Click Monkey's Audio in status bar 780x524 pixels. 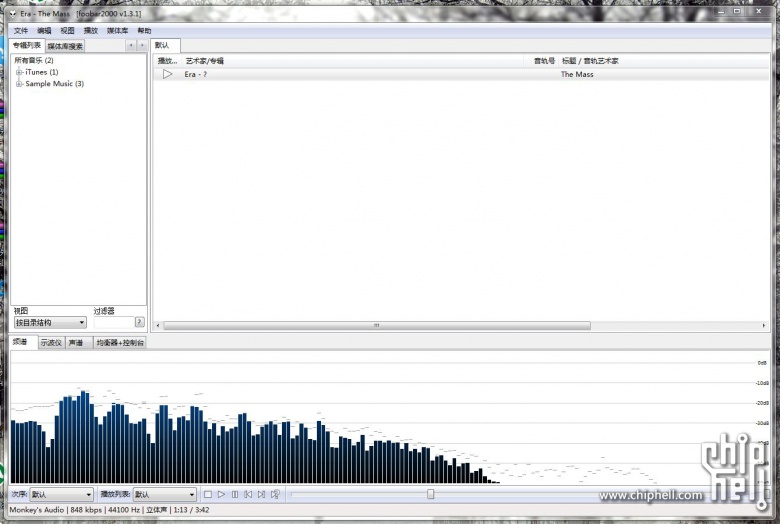(36, 510)
